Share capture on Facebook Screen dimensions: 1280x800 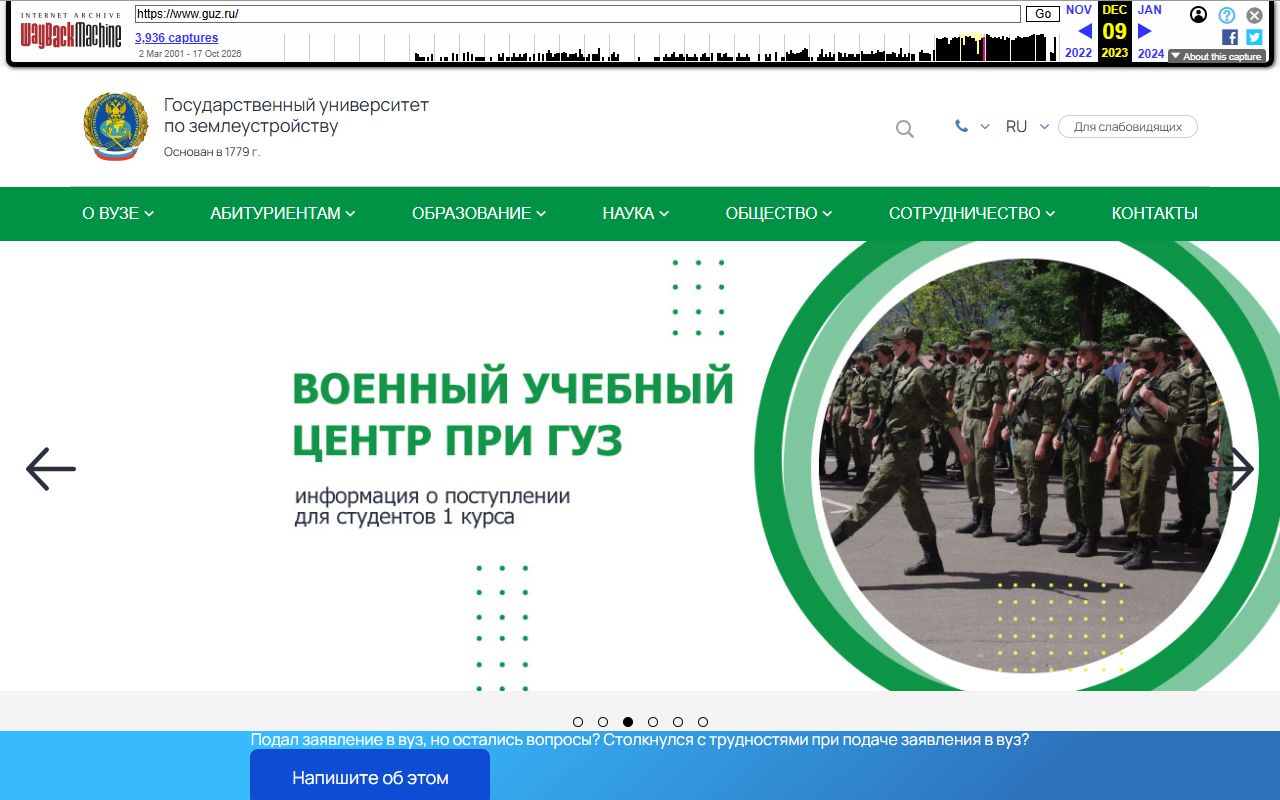click(1230, 37)
